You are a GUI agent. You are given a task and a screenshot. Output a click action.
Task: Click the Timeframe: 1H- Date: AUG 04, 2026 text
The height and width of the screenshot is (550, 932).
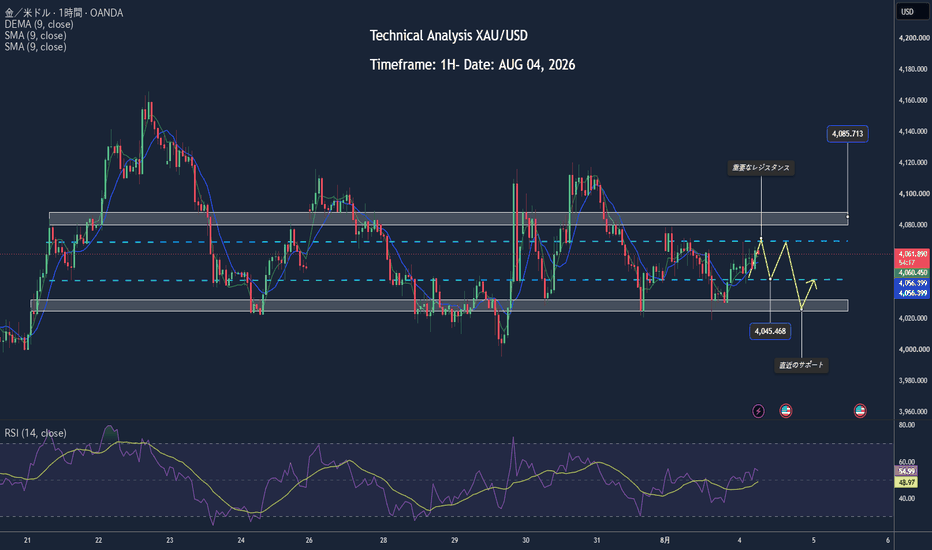(x=472, y=65)
